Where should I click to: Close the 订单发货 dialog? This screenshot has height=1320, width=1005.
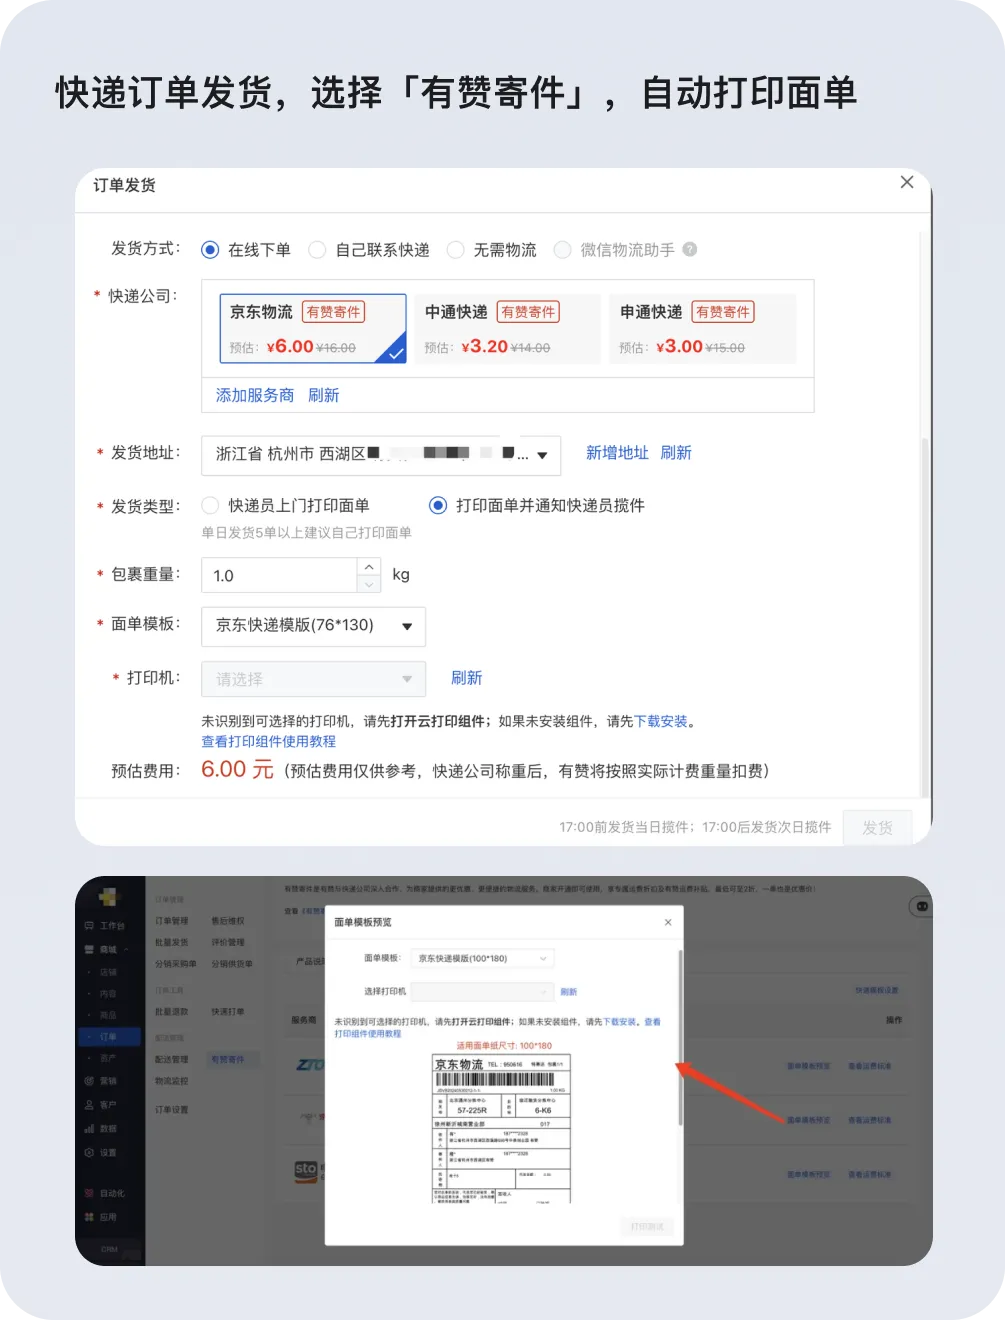coord(907,182)
